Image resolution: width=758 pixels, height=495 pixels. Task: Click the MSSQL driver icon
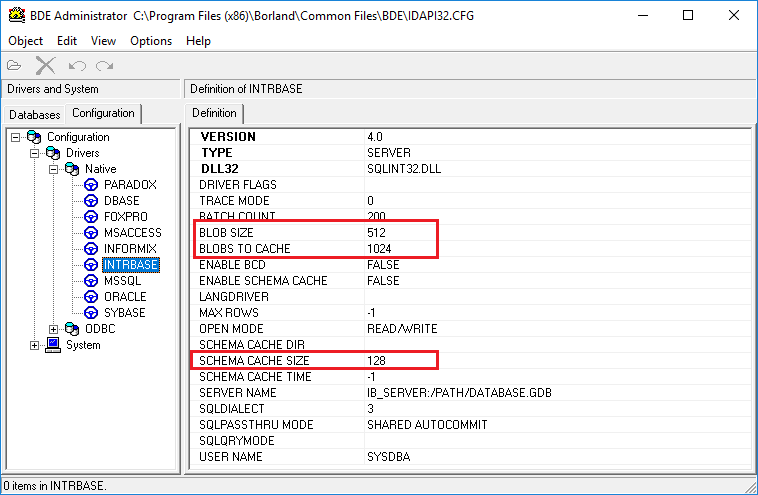91,280
